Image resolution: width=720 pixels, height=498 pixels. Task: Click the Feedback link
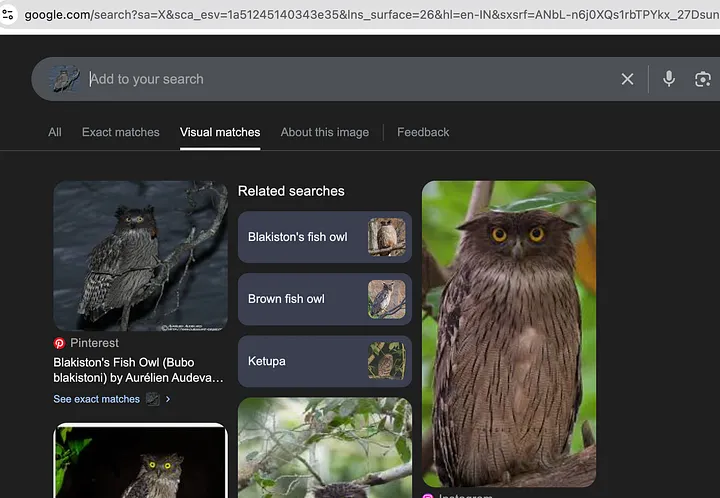point(423,132)
